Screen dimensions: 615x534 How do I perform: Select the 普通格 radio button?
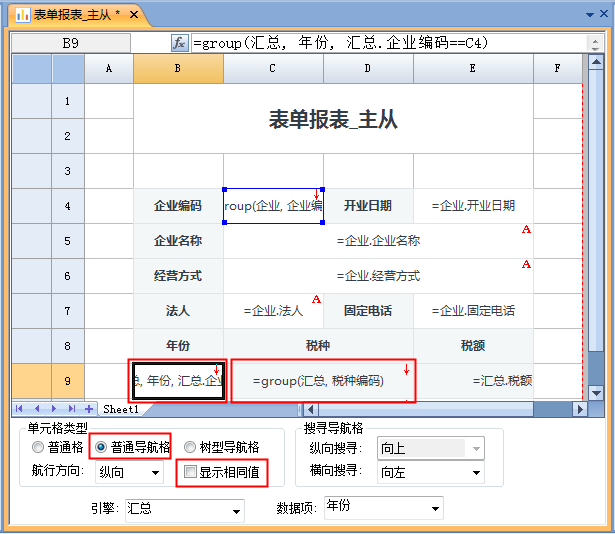pos(38,447)
